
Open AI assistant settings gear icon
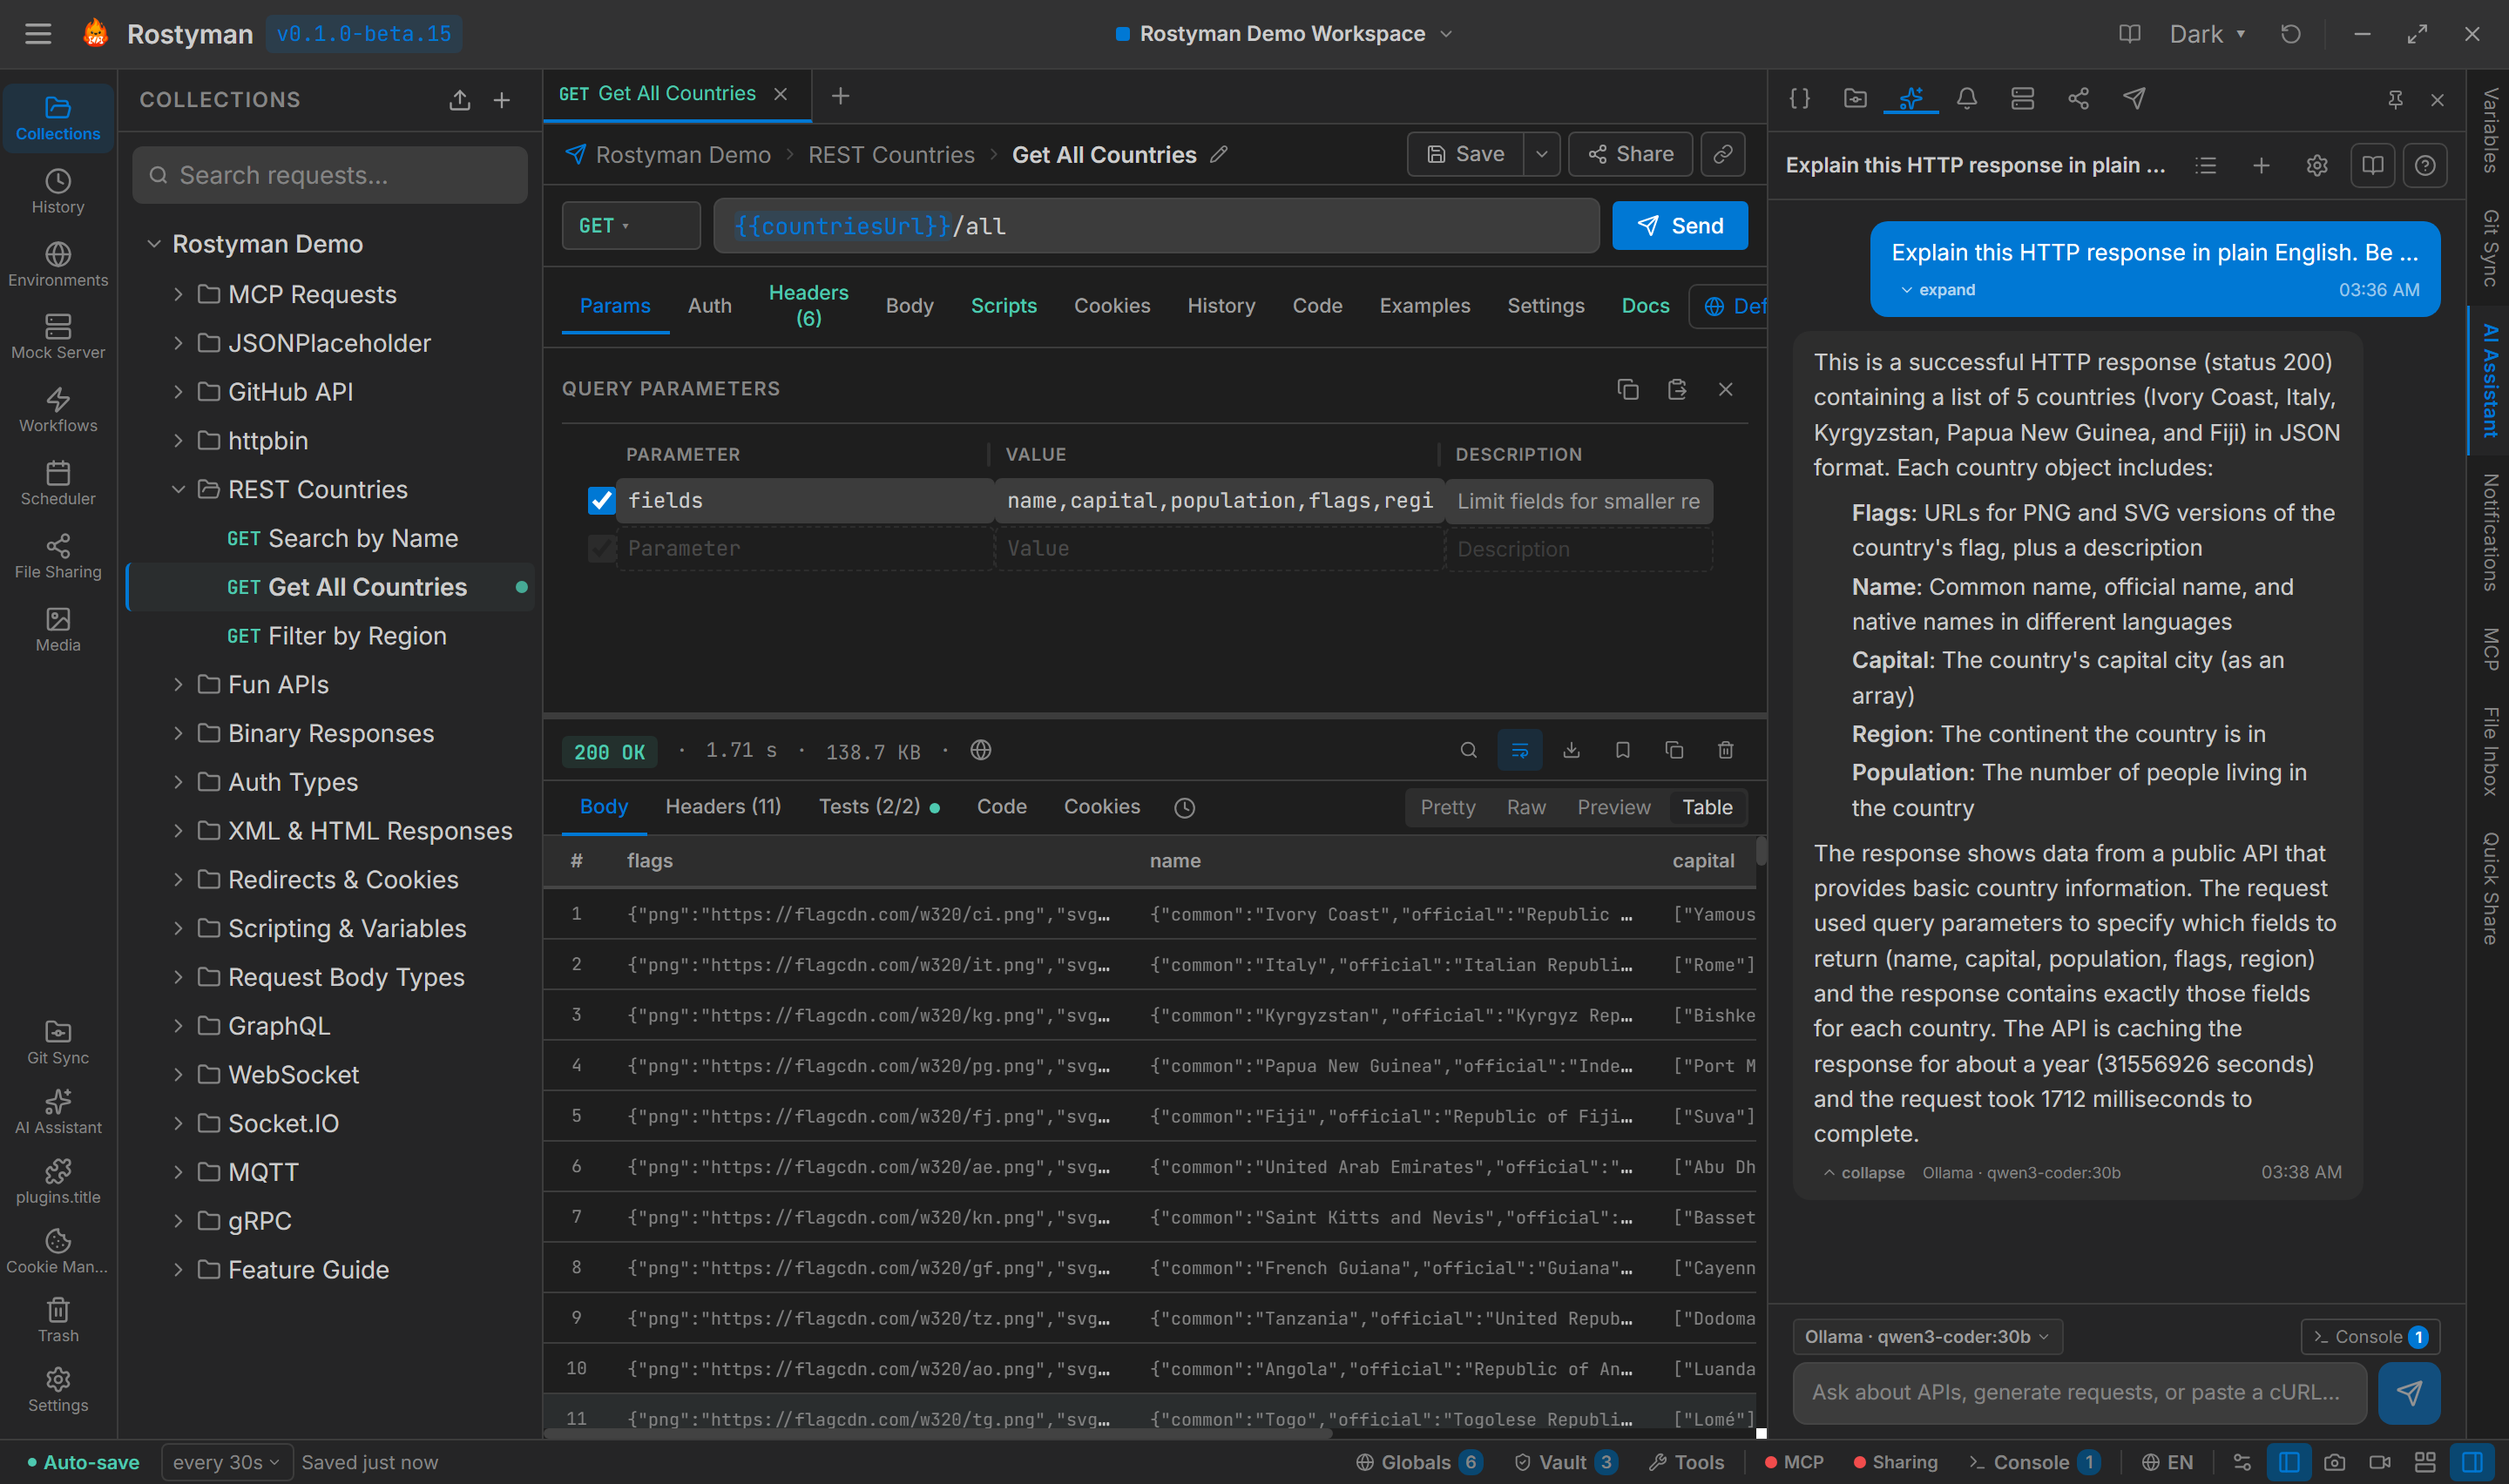[x=2316, y=165]
